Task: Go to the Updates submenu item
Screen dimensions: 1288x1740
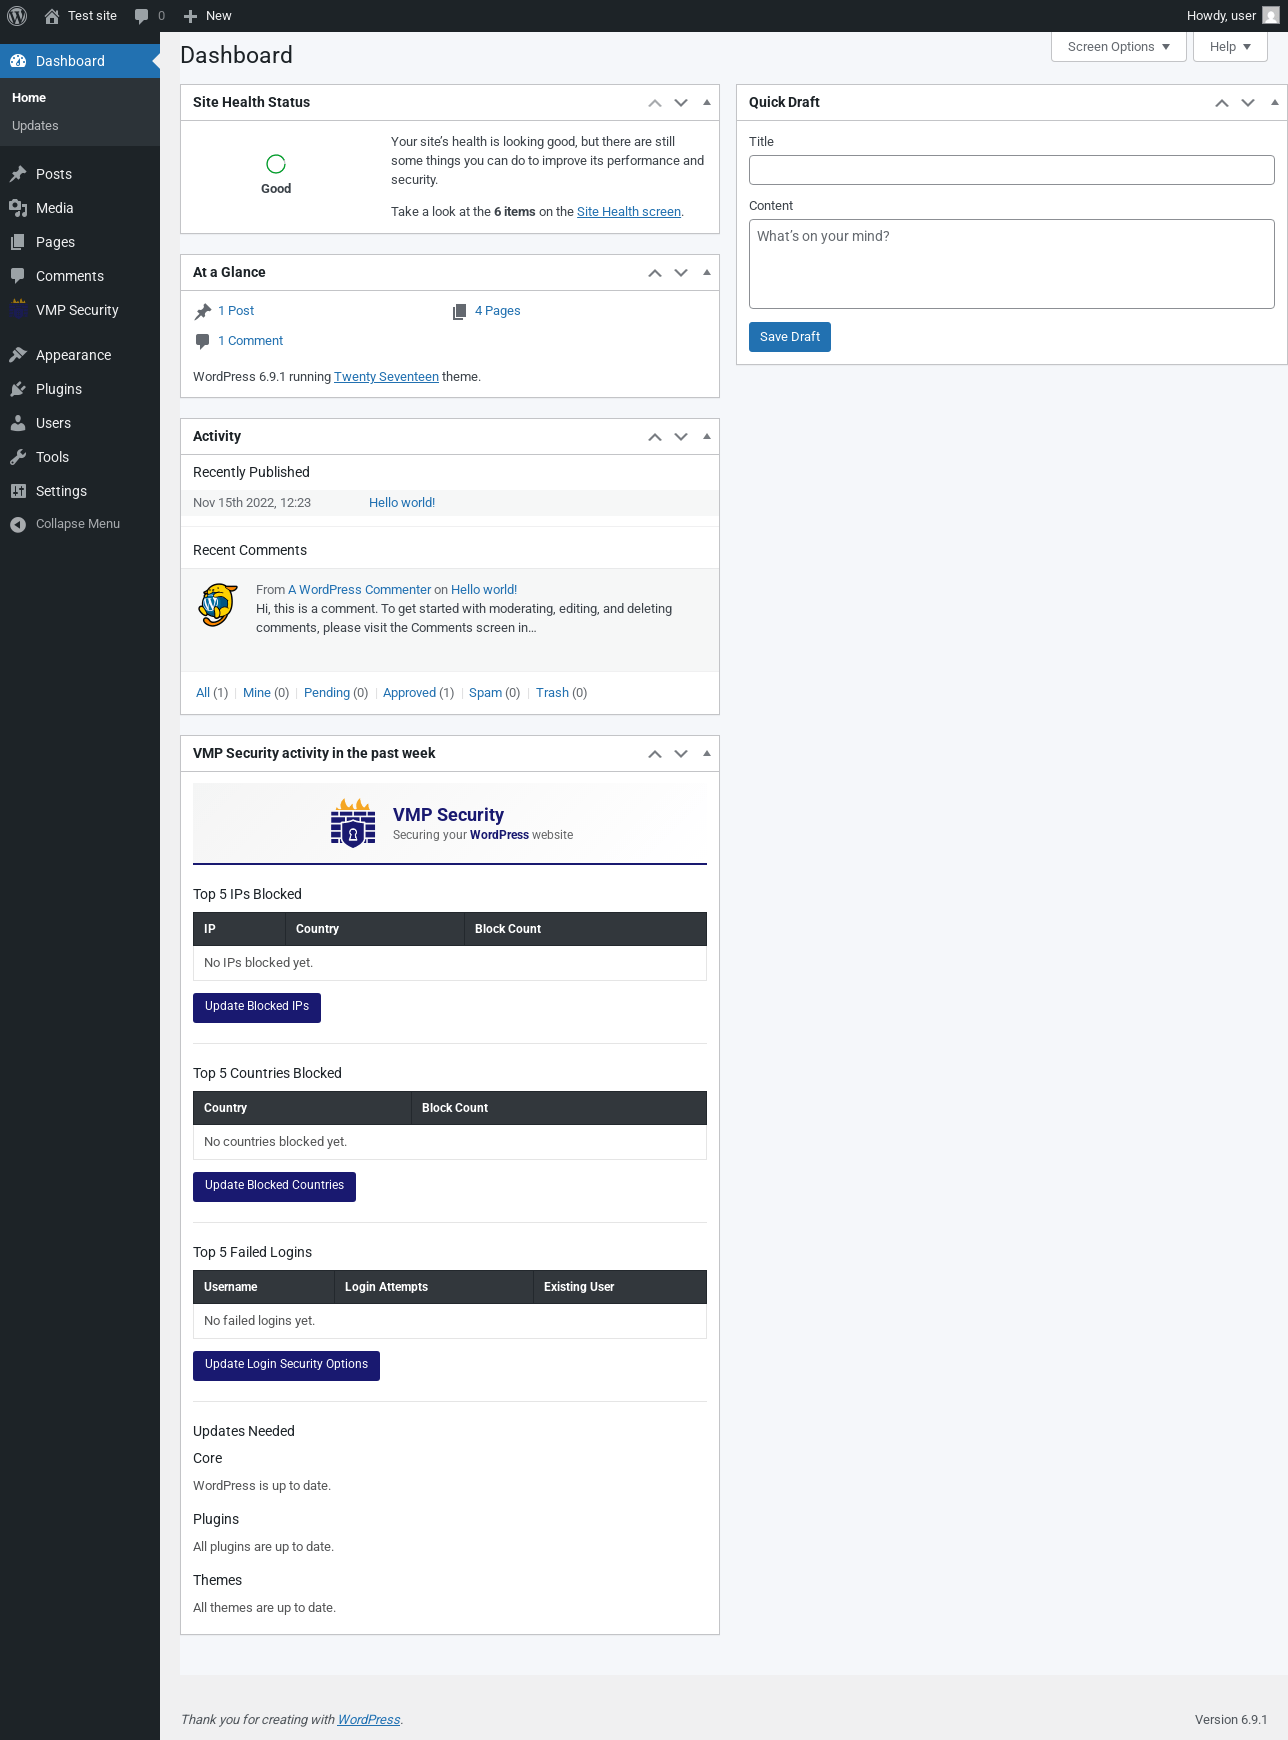Action: 35,126
